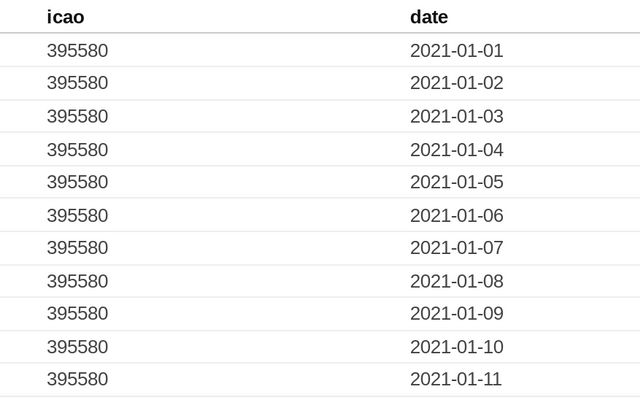Select the 2021-01-08 date cell

click(456, 281)
